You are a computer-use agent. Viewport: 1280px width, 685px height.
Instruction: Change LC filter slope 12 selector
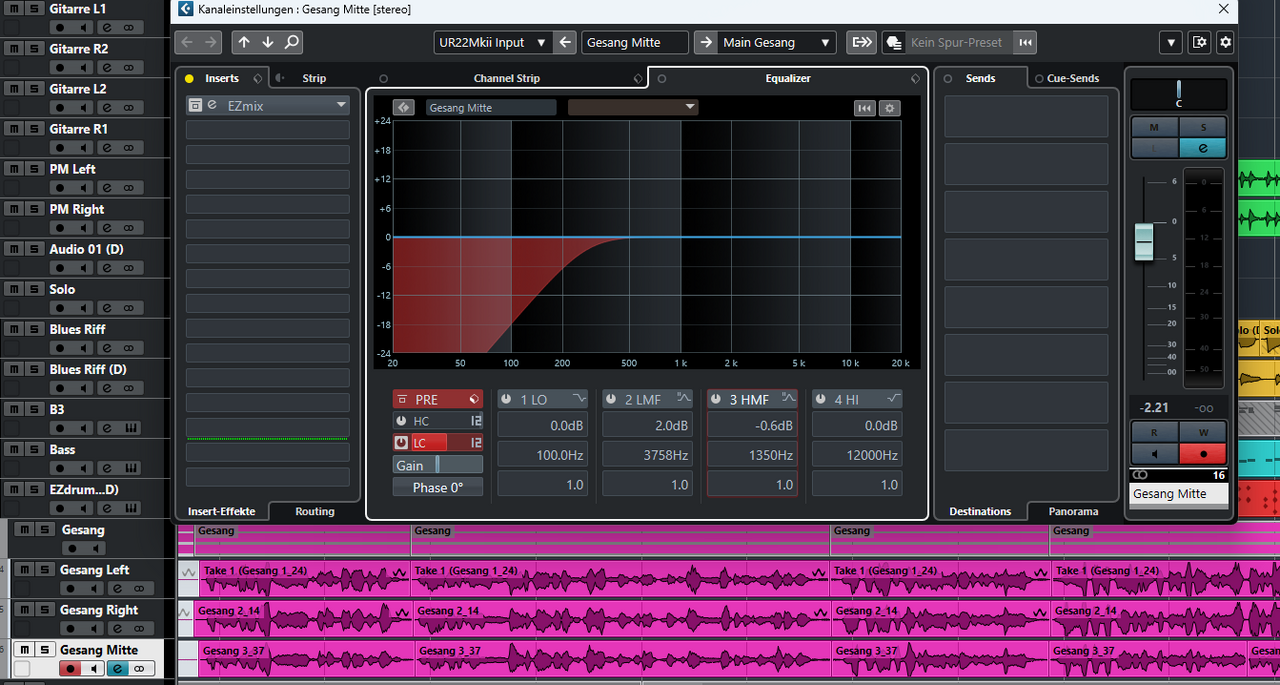[x=476, y=443]
